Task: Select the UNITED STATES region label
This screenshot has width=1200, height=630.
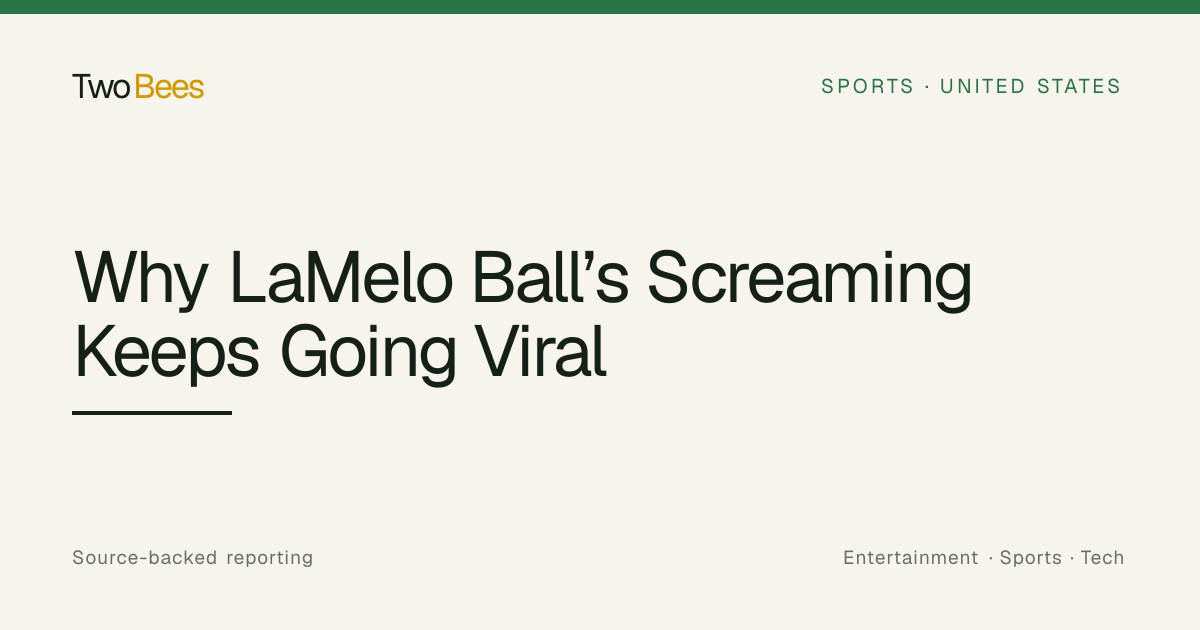Action: point(1031,87)
